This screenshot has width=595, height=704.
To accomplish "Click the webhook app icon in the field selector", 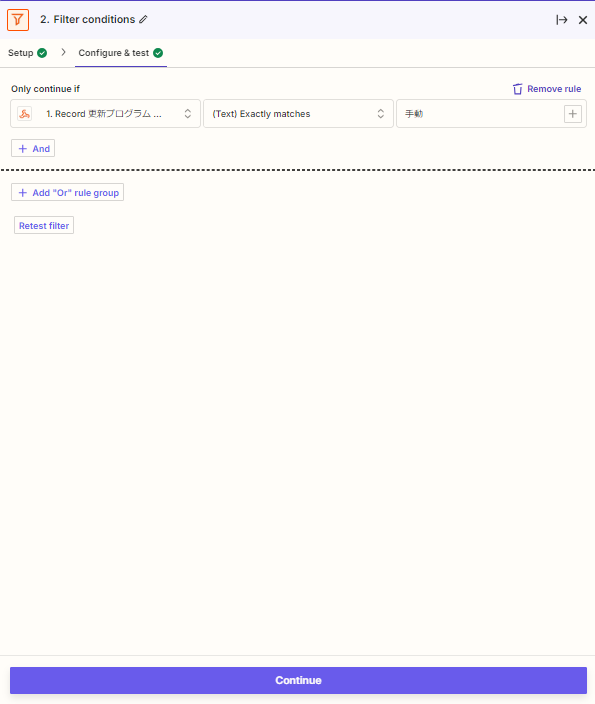I will (25, 114).
